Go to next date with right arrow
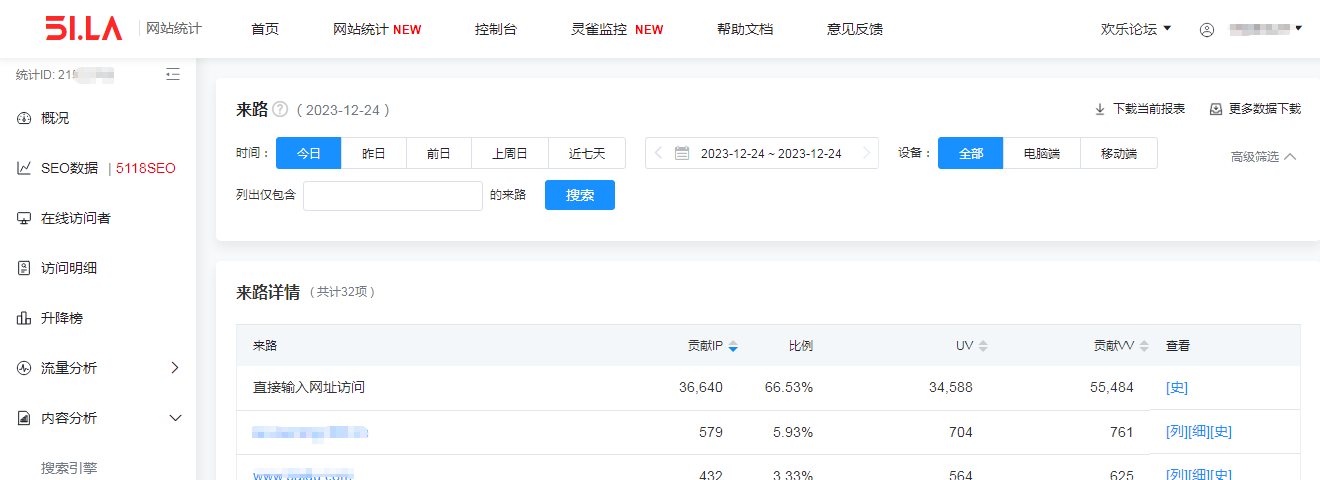 866,153
